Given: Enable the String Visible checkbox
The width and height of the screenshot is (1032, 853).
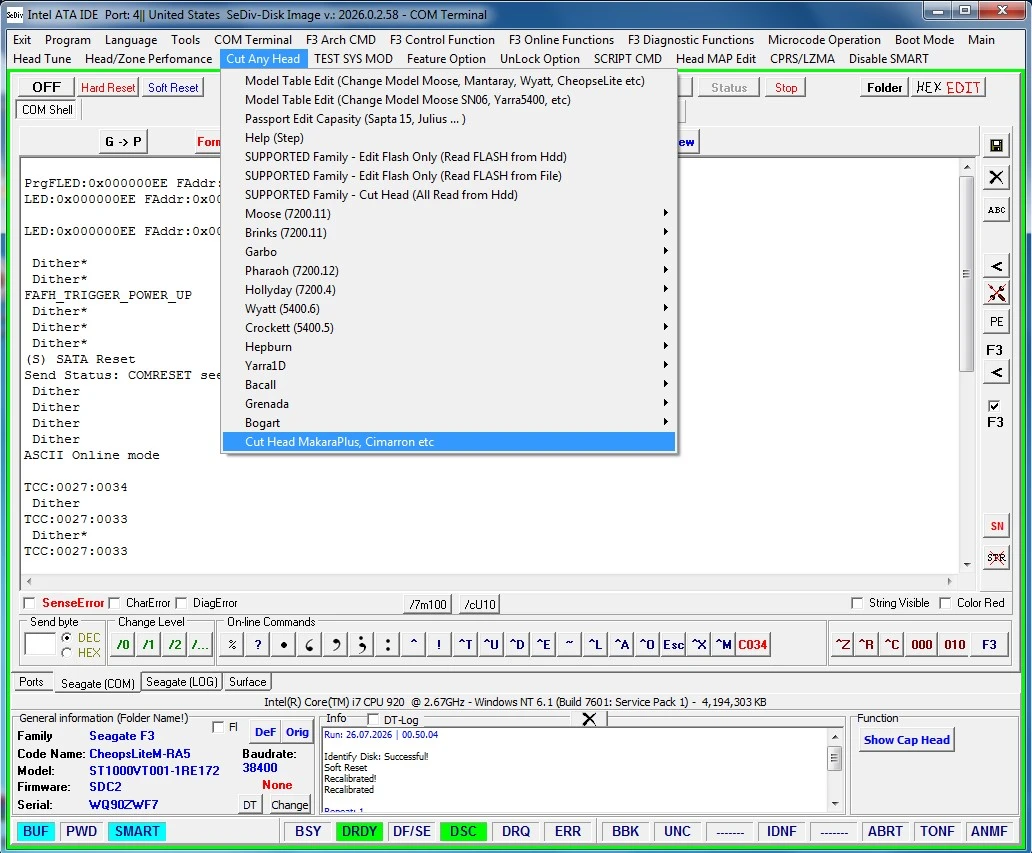Looking at the screenshot, I should (x=857, y=603).
